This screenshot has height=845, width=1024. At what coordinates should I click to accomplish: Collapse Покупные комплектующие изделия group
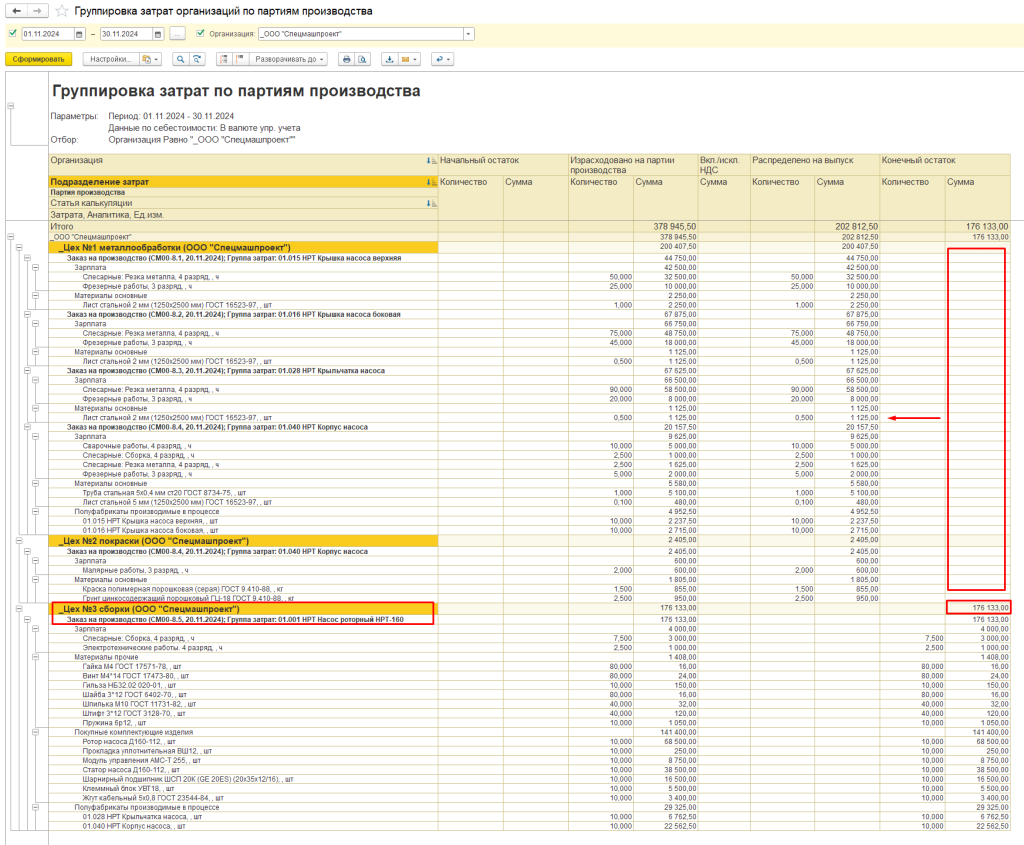35,732
